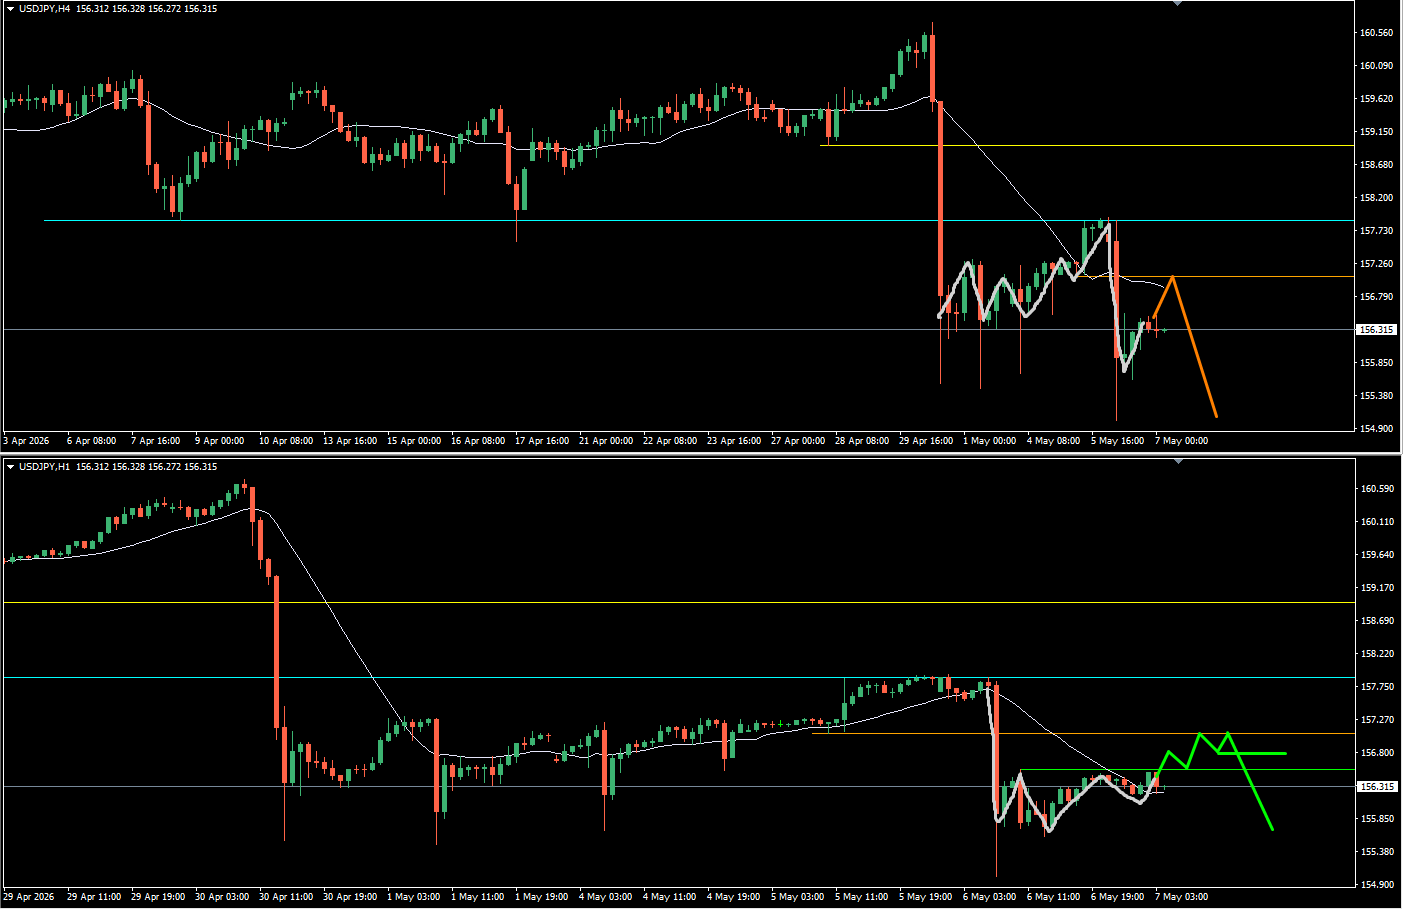The height and width of the screenshot is (909, 1403).
Task: Click the 160.590 label on H1 price scale
Action: pos(1377,488)
